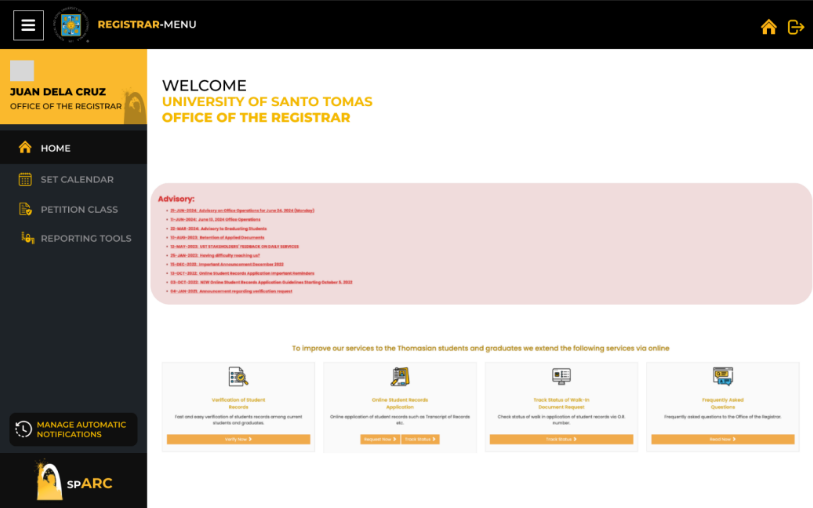Click the Verify Now button

pyautogui.click(x=239, y=439)
